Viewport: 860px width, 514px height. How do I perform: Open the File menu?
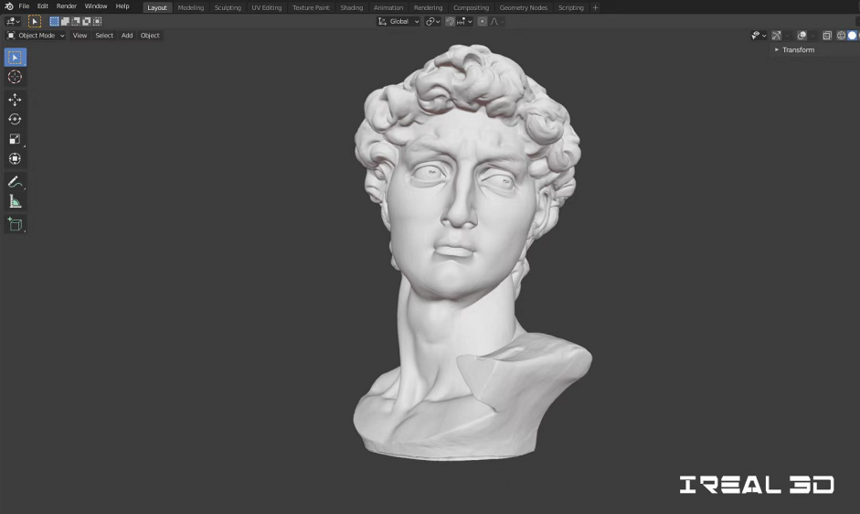tap(24, 7)
